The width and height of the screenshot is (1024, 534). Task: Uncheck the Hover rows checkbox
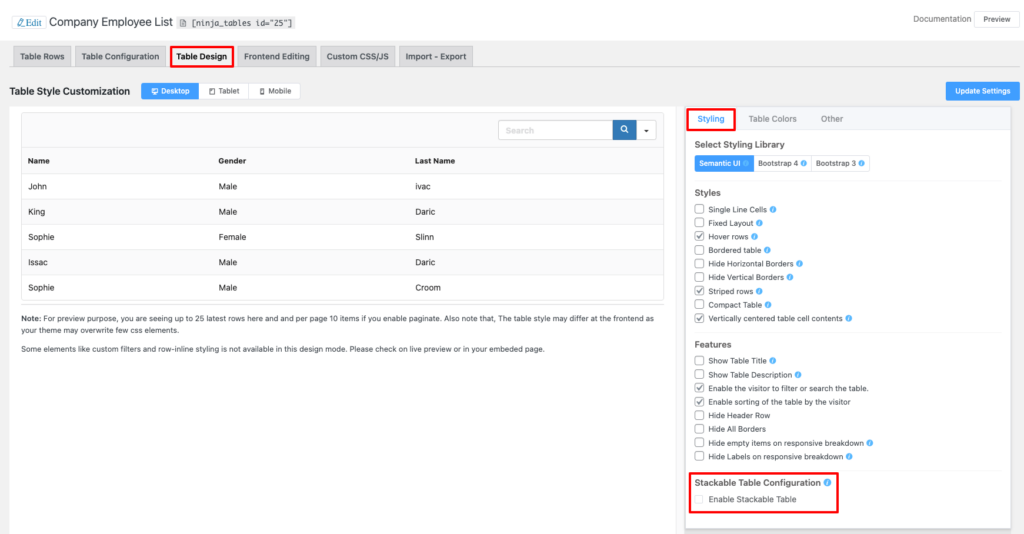pos(699,236)
